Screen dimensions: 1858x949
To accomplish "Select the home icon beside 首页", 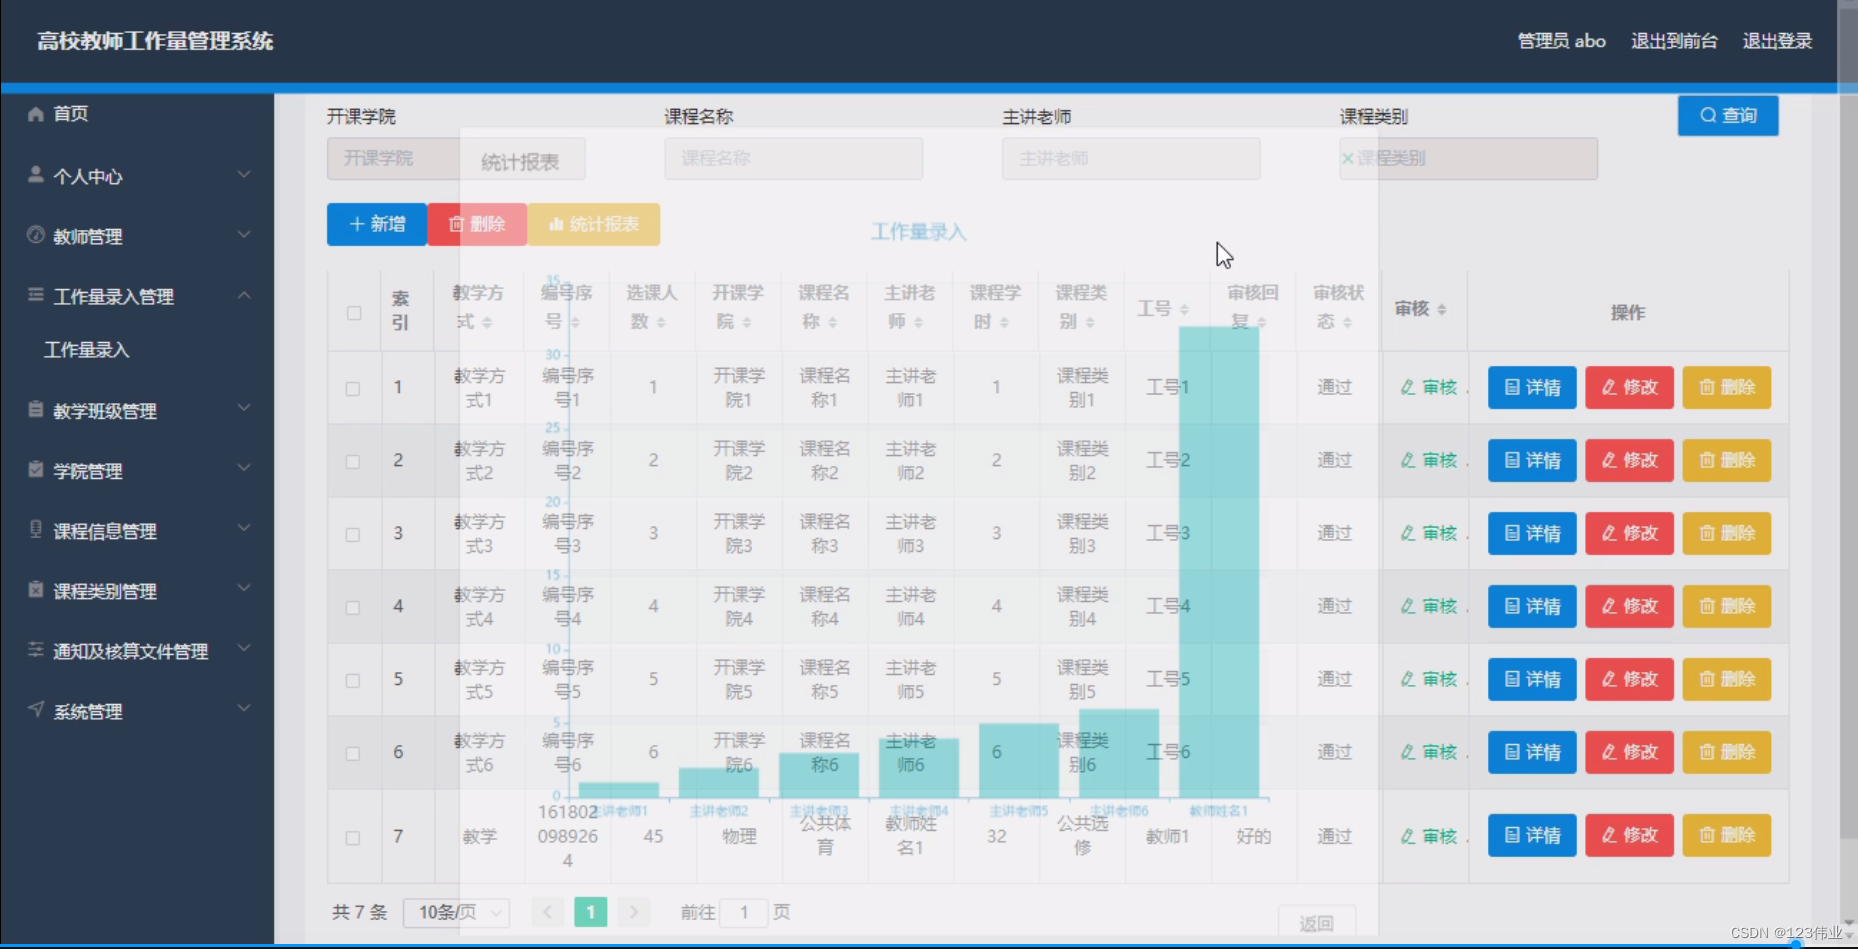I will (x=35, y=113).
